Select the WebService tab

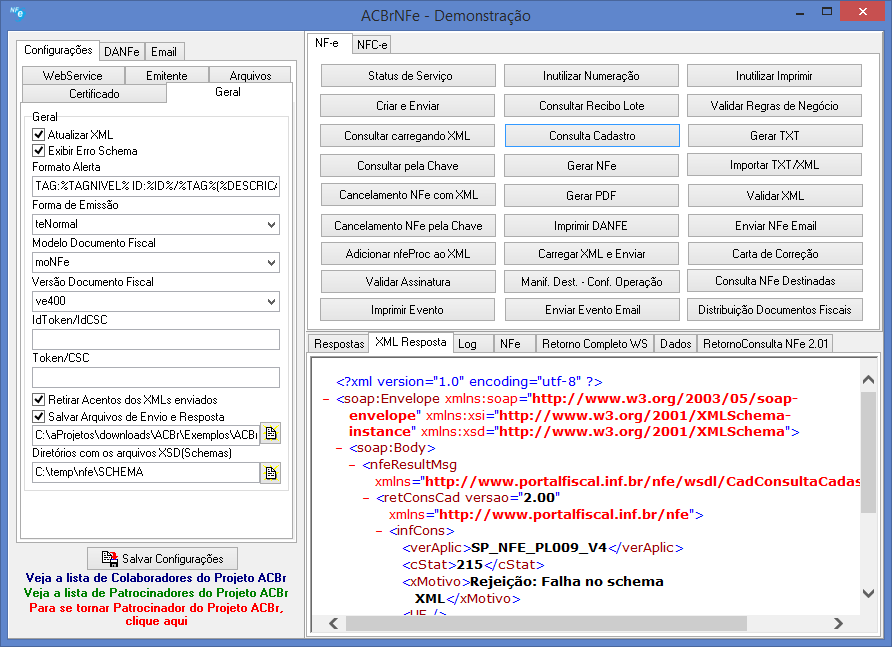pyautogui.click(x=73, y=76)
